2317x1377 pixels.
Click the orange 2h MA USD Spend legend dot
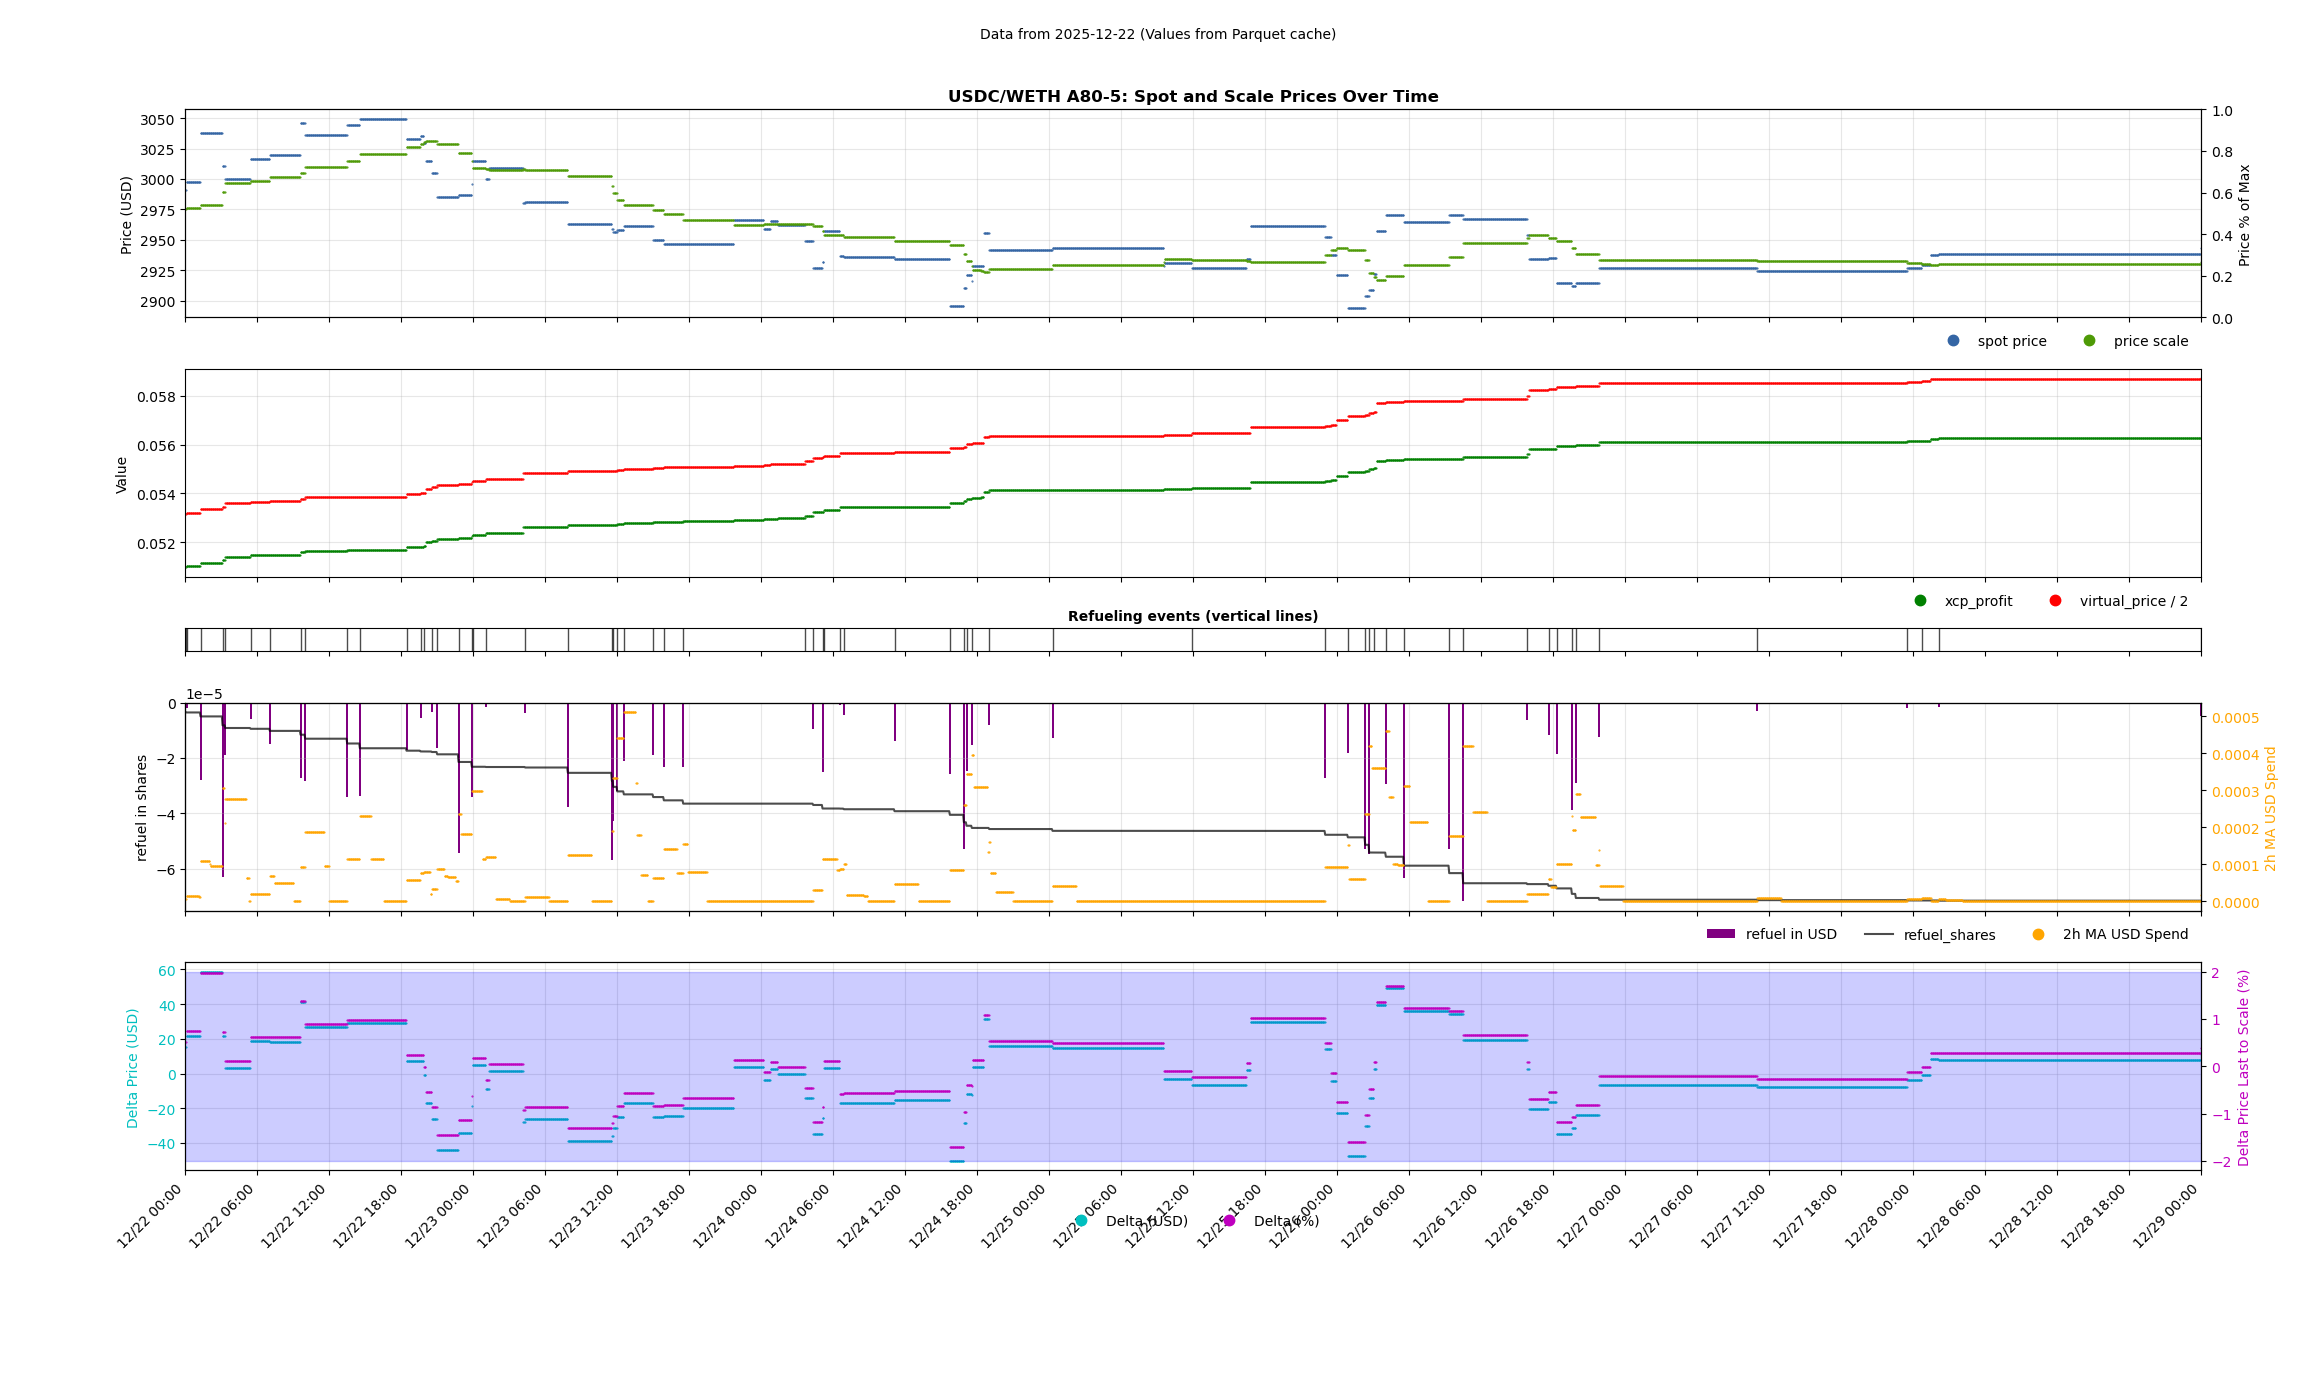coord(2038,935)
